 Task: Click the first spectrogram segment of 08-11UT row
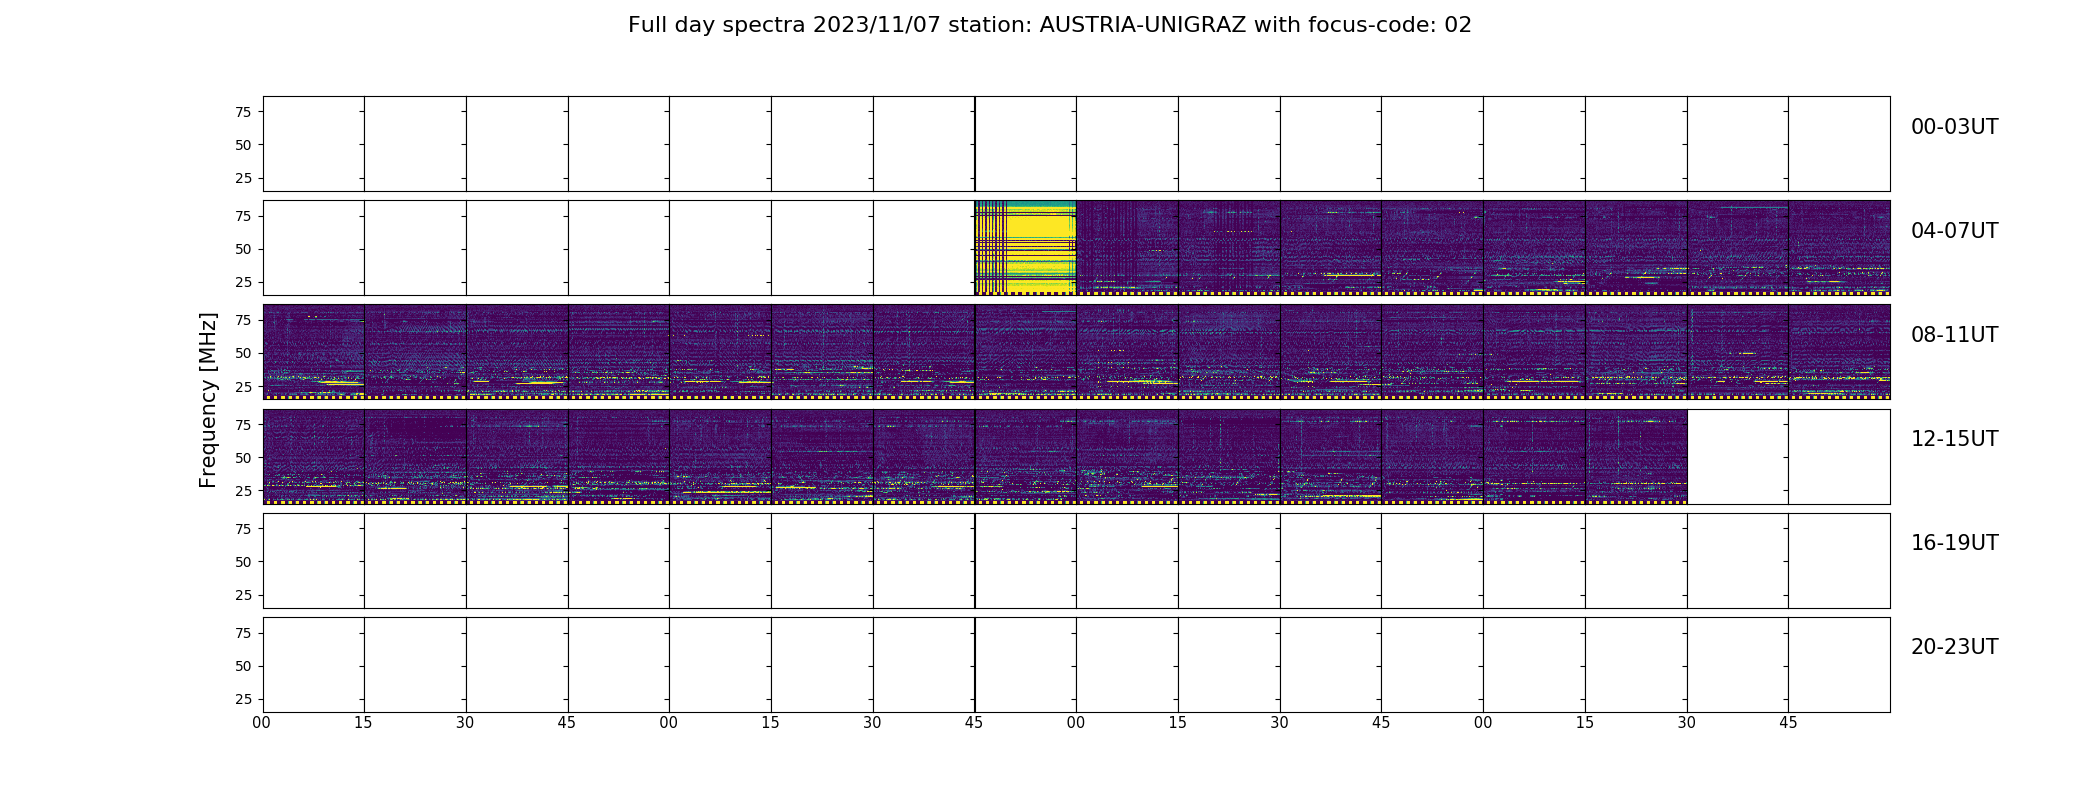(x=314, y=351)
